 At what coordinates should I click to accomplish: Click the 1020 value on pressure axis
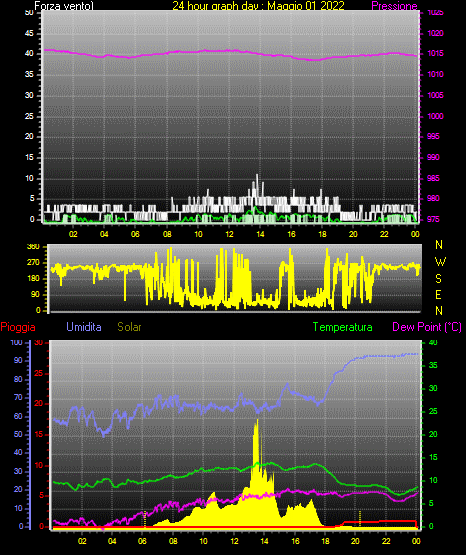point(435,33)
